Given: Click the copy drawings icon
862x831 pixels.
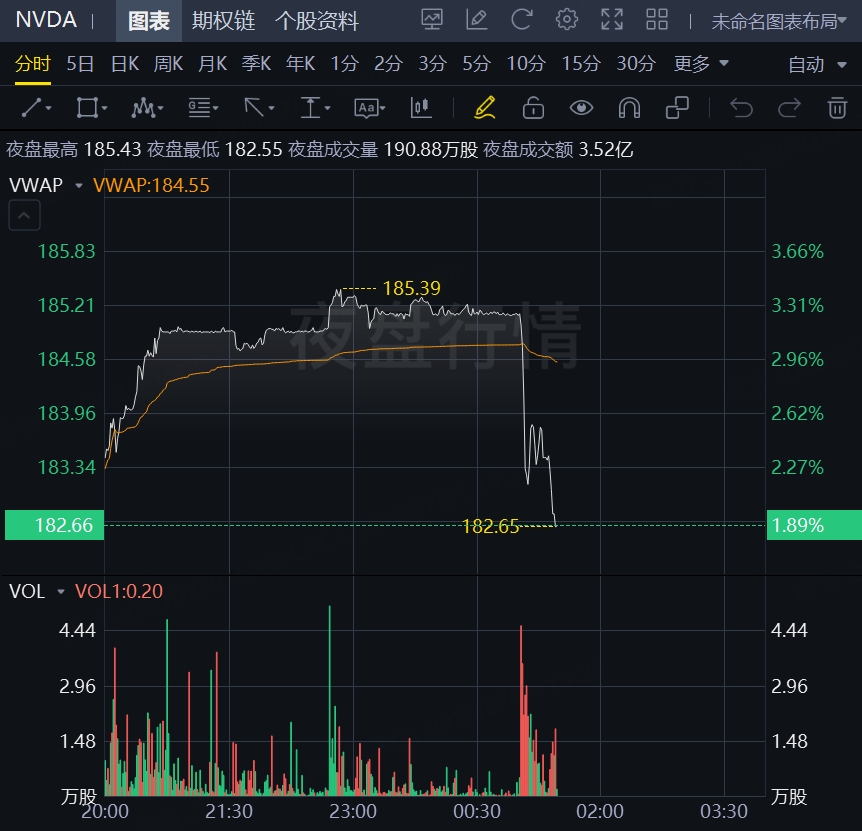Looking at the screenshot, I should click(x=677, y=108).
